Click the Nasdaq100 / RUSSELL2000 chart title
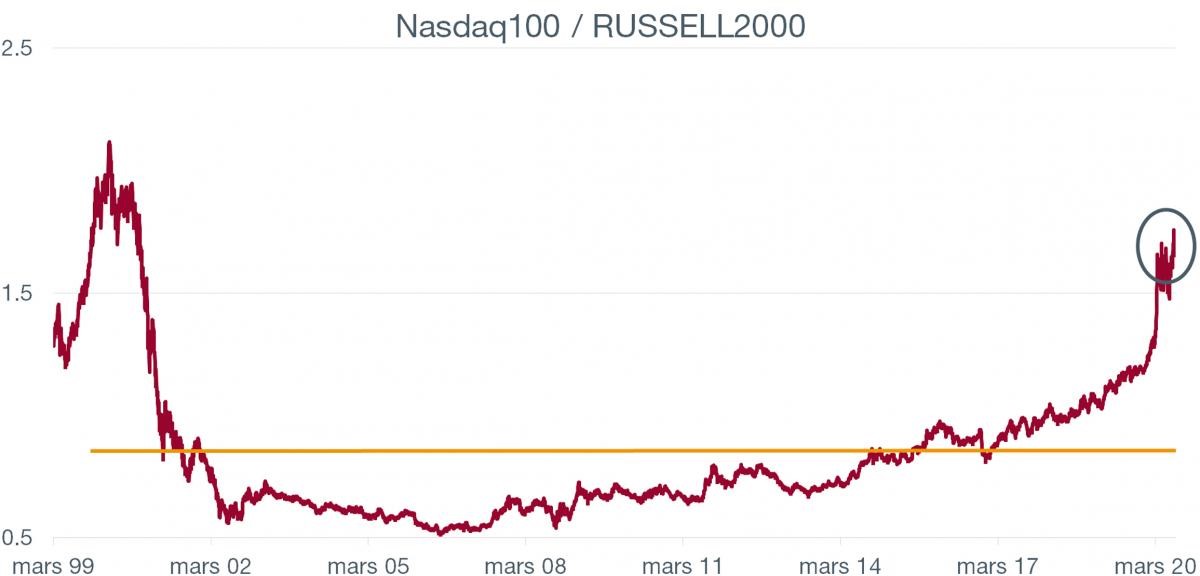 [600, 25]
